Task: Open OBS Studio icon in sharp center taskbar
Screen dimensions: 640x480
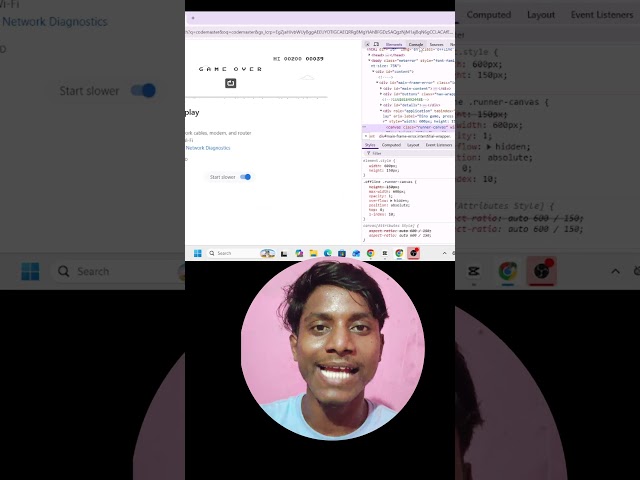Action: (x=413, y=253)
